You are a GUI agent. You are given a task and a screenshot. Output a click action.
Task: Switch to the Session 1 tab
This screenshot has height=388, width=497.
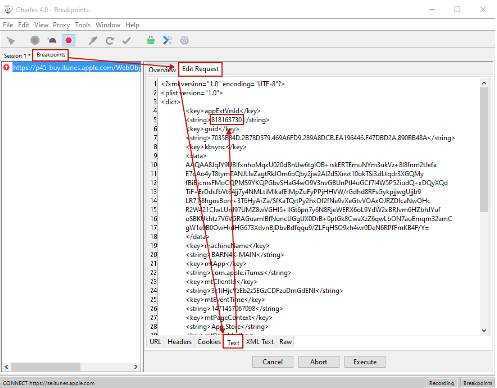(x=17, y=56)
